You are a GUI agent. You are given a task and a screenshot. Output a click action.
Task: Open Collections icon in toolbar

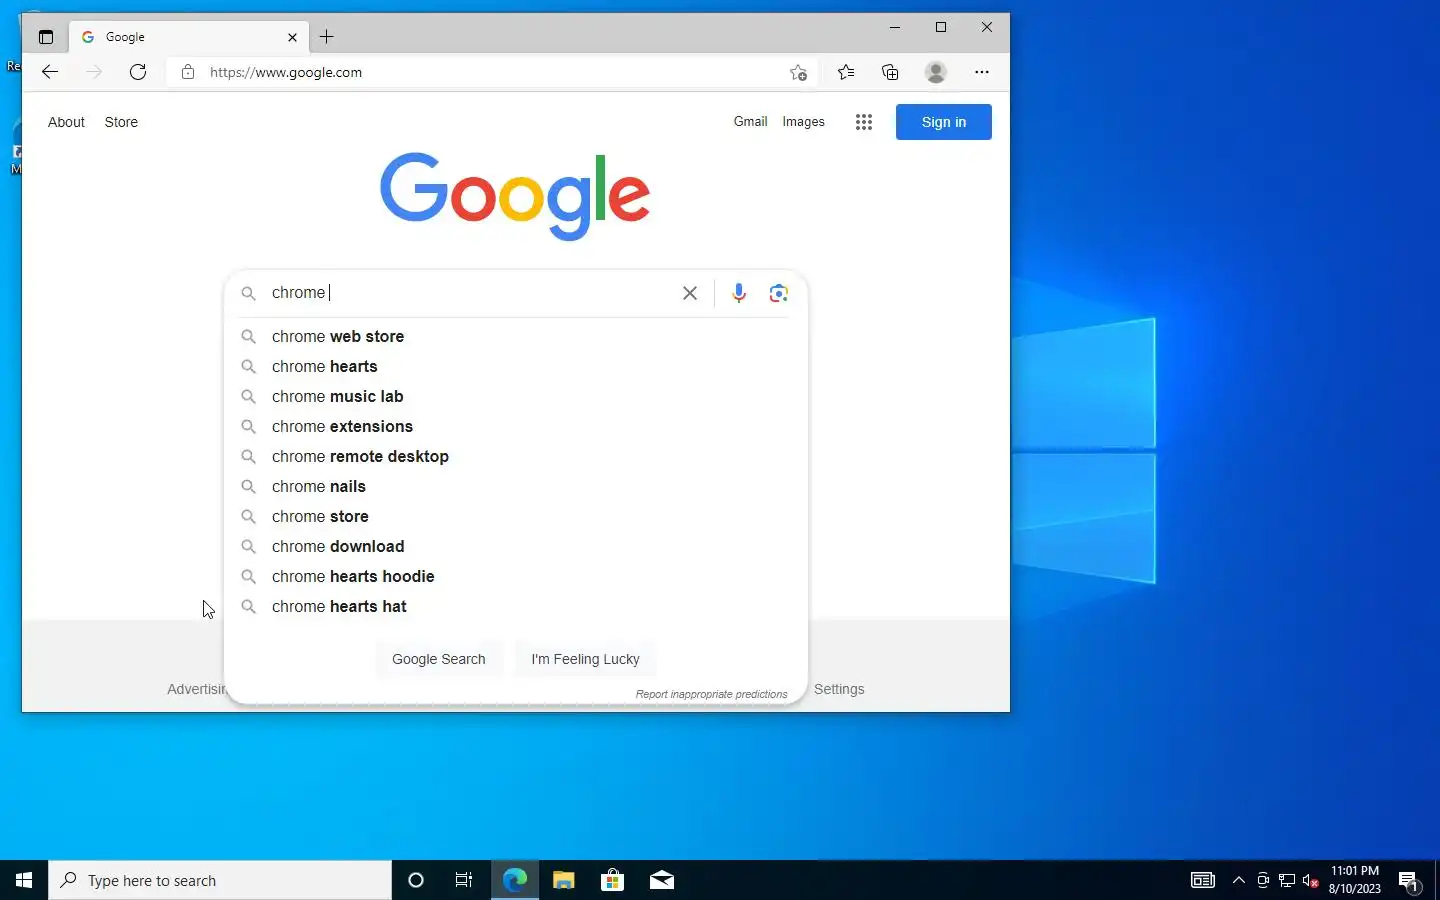pyautogui.click(x=890, y=72)
